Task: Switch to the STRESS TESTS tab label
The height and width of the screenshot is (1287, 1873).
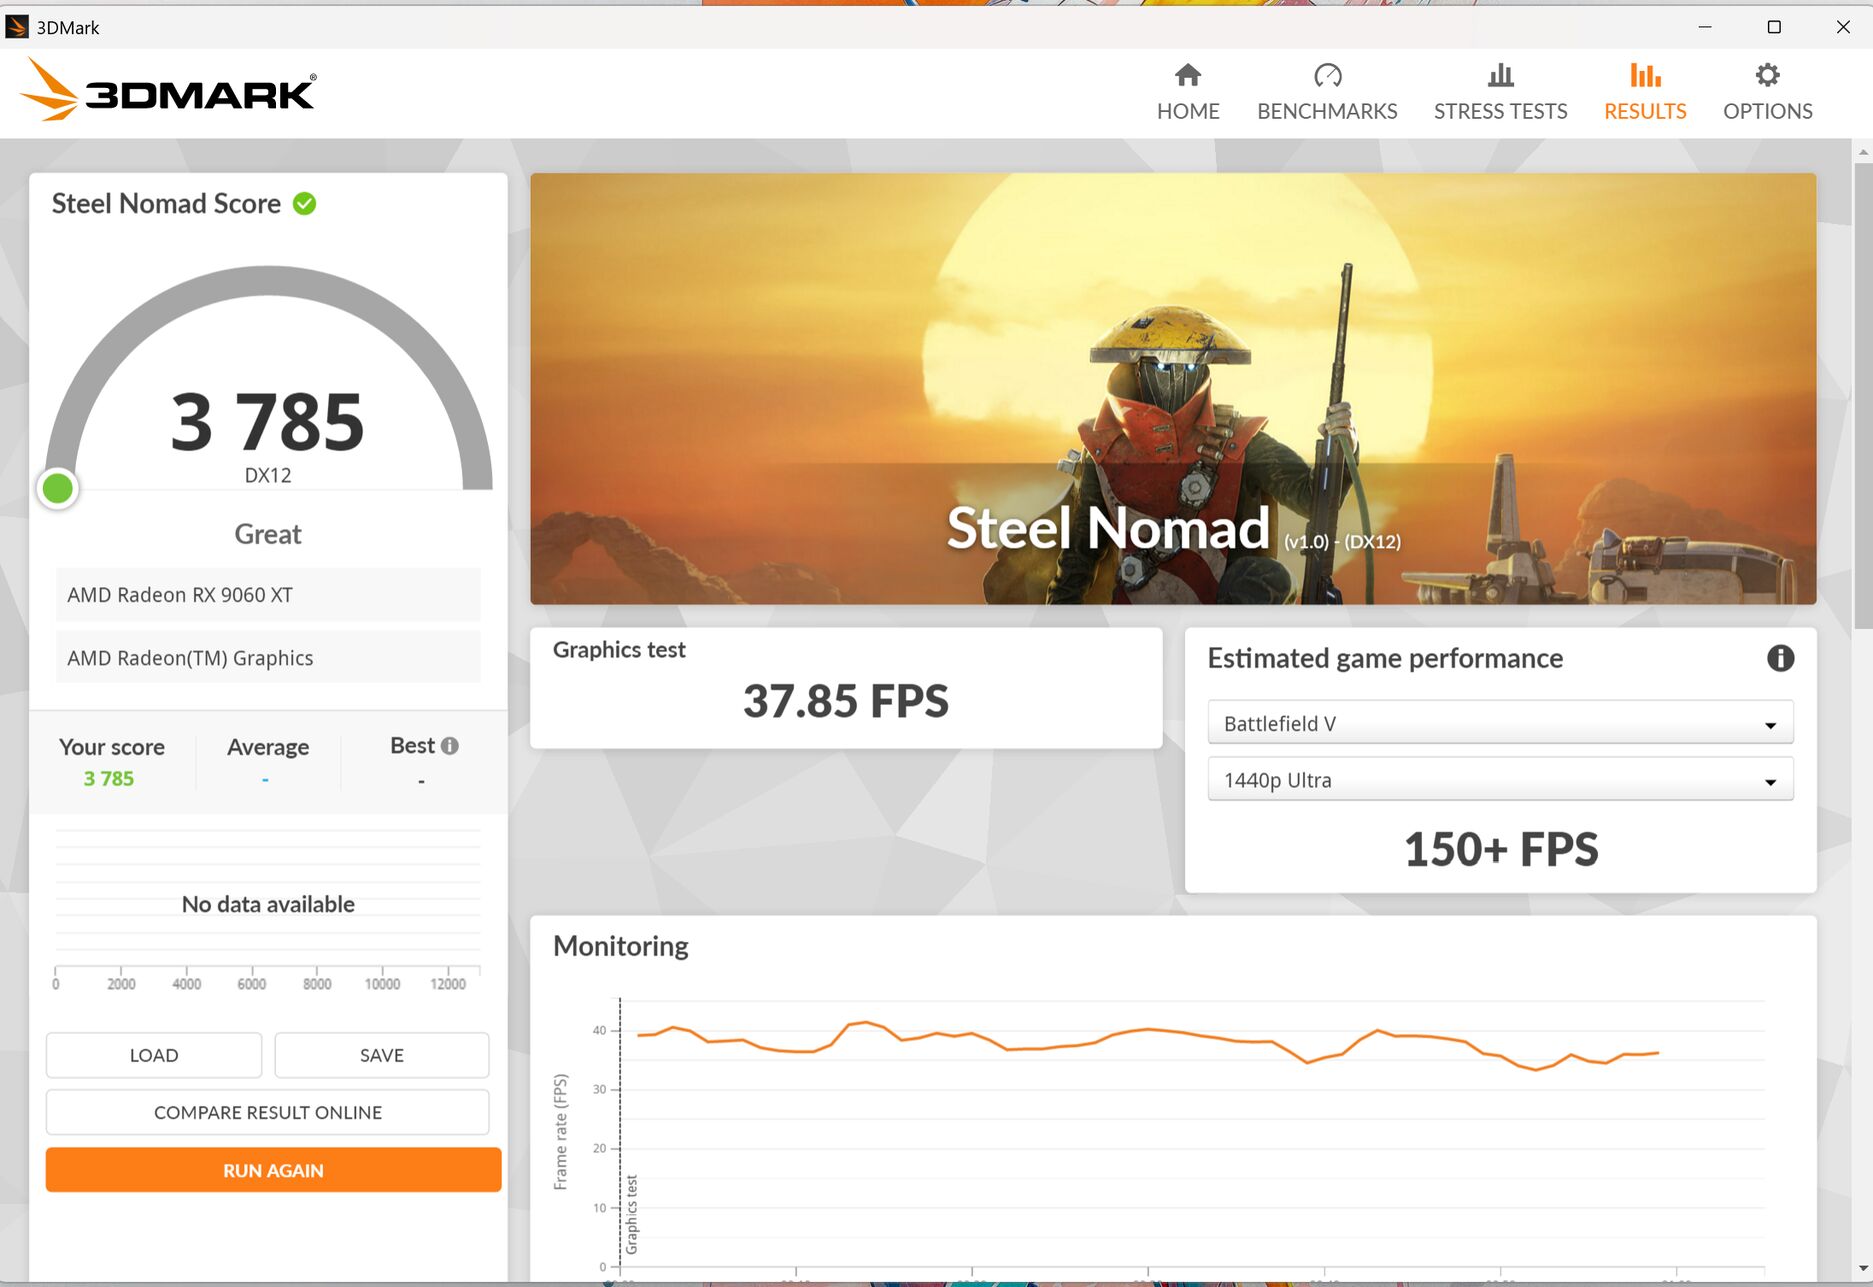Action: point(1500,111)
